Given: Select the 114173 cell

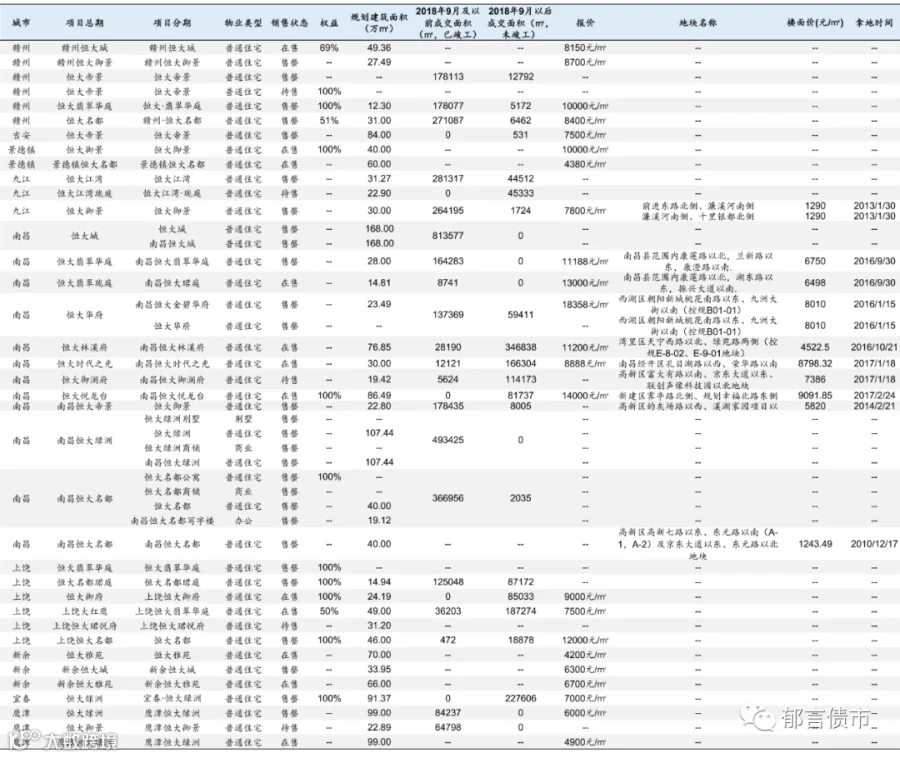Looking at the screenshot, I should click(x=521, y=380).
